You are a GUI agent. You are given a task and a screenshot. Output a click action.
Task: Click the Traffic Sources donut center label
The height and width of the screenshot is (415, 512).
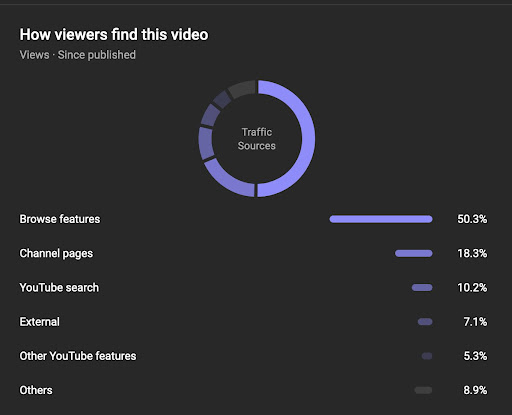coord(257,139)
